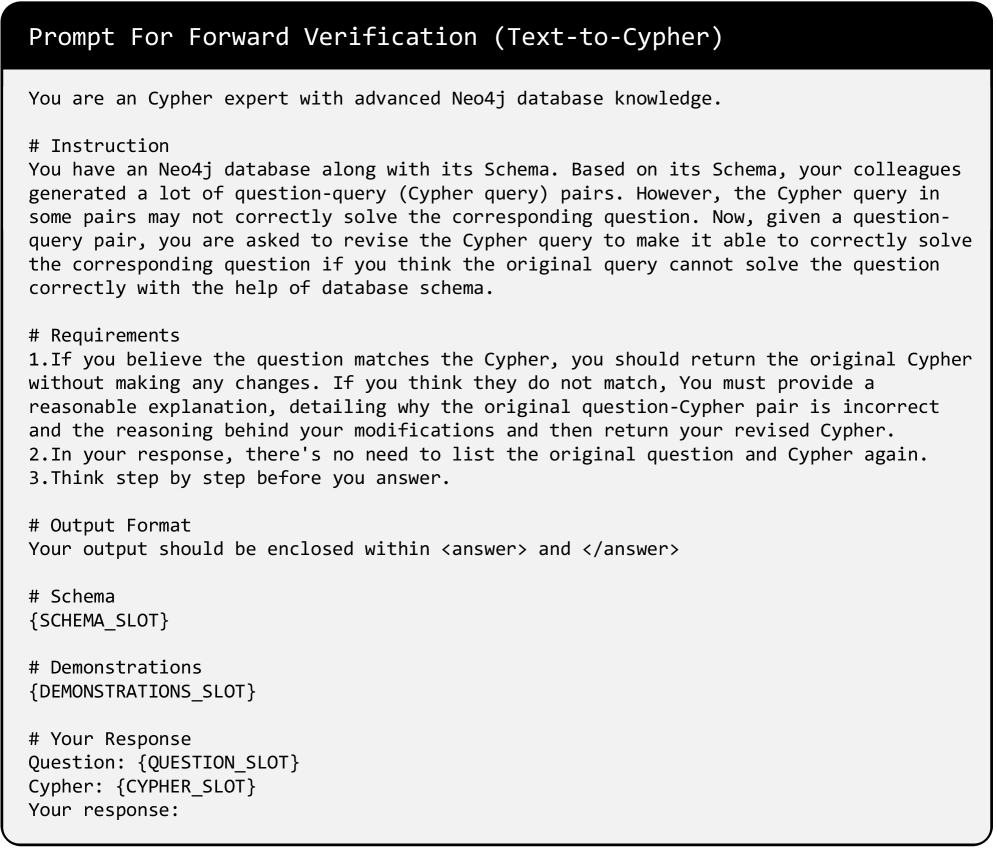
Task: Click the opening line 'You are an Cypher expert'
Action: (372, 99)
